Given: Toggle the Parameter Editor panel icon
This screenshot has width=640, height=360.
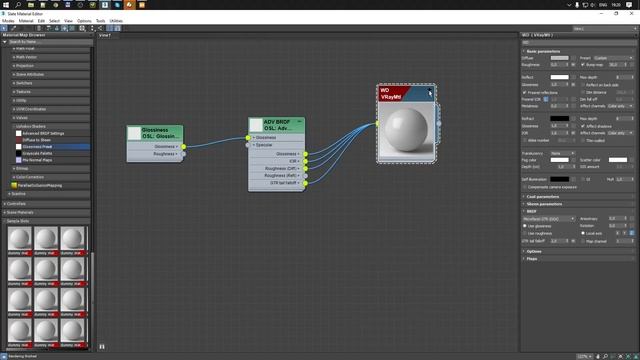Looking at the screenshot, I should pyautogui.click(x=118, y=28).
